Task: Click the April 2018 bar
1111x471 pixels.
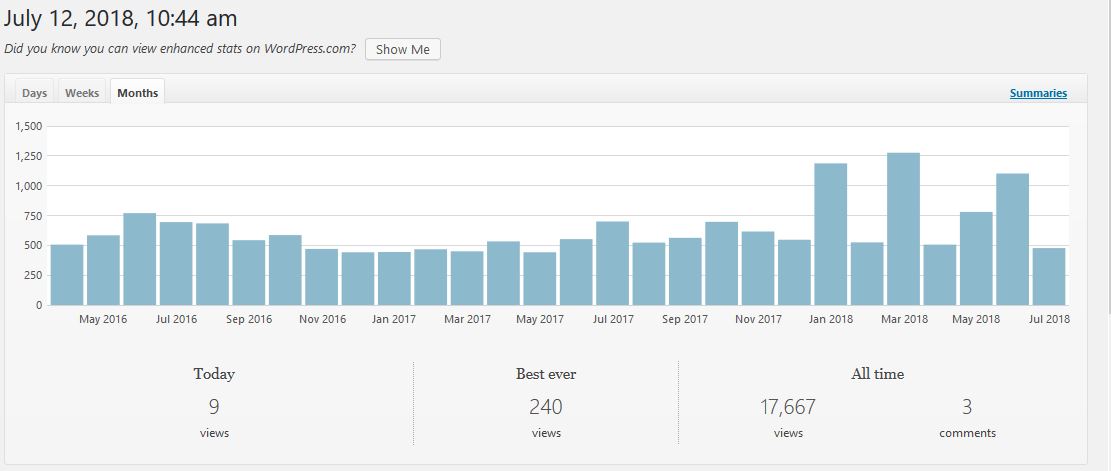Action: [940, 275]
